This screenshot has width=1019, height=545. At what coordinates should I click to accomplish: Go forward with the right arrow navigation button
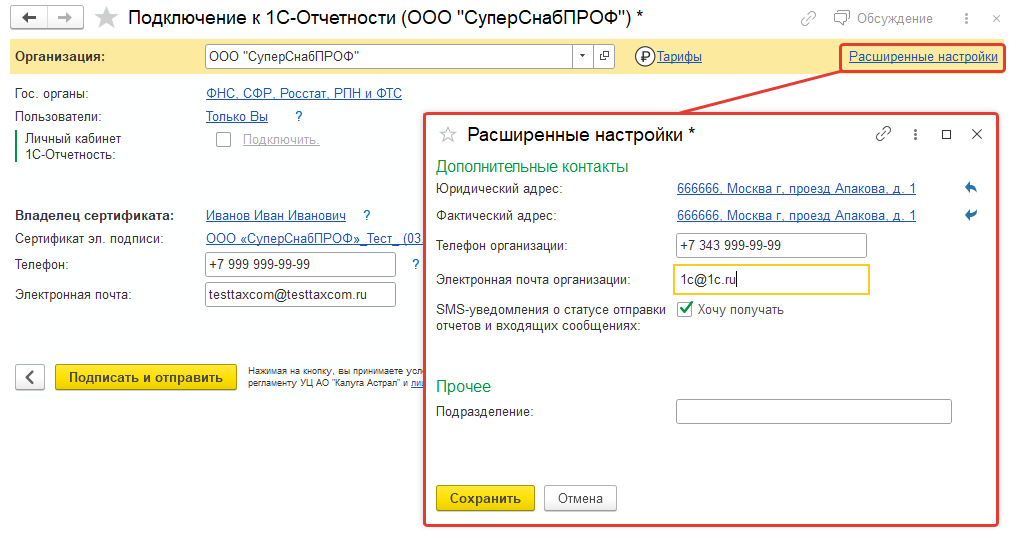coord(65,18)
